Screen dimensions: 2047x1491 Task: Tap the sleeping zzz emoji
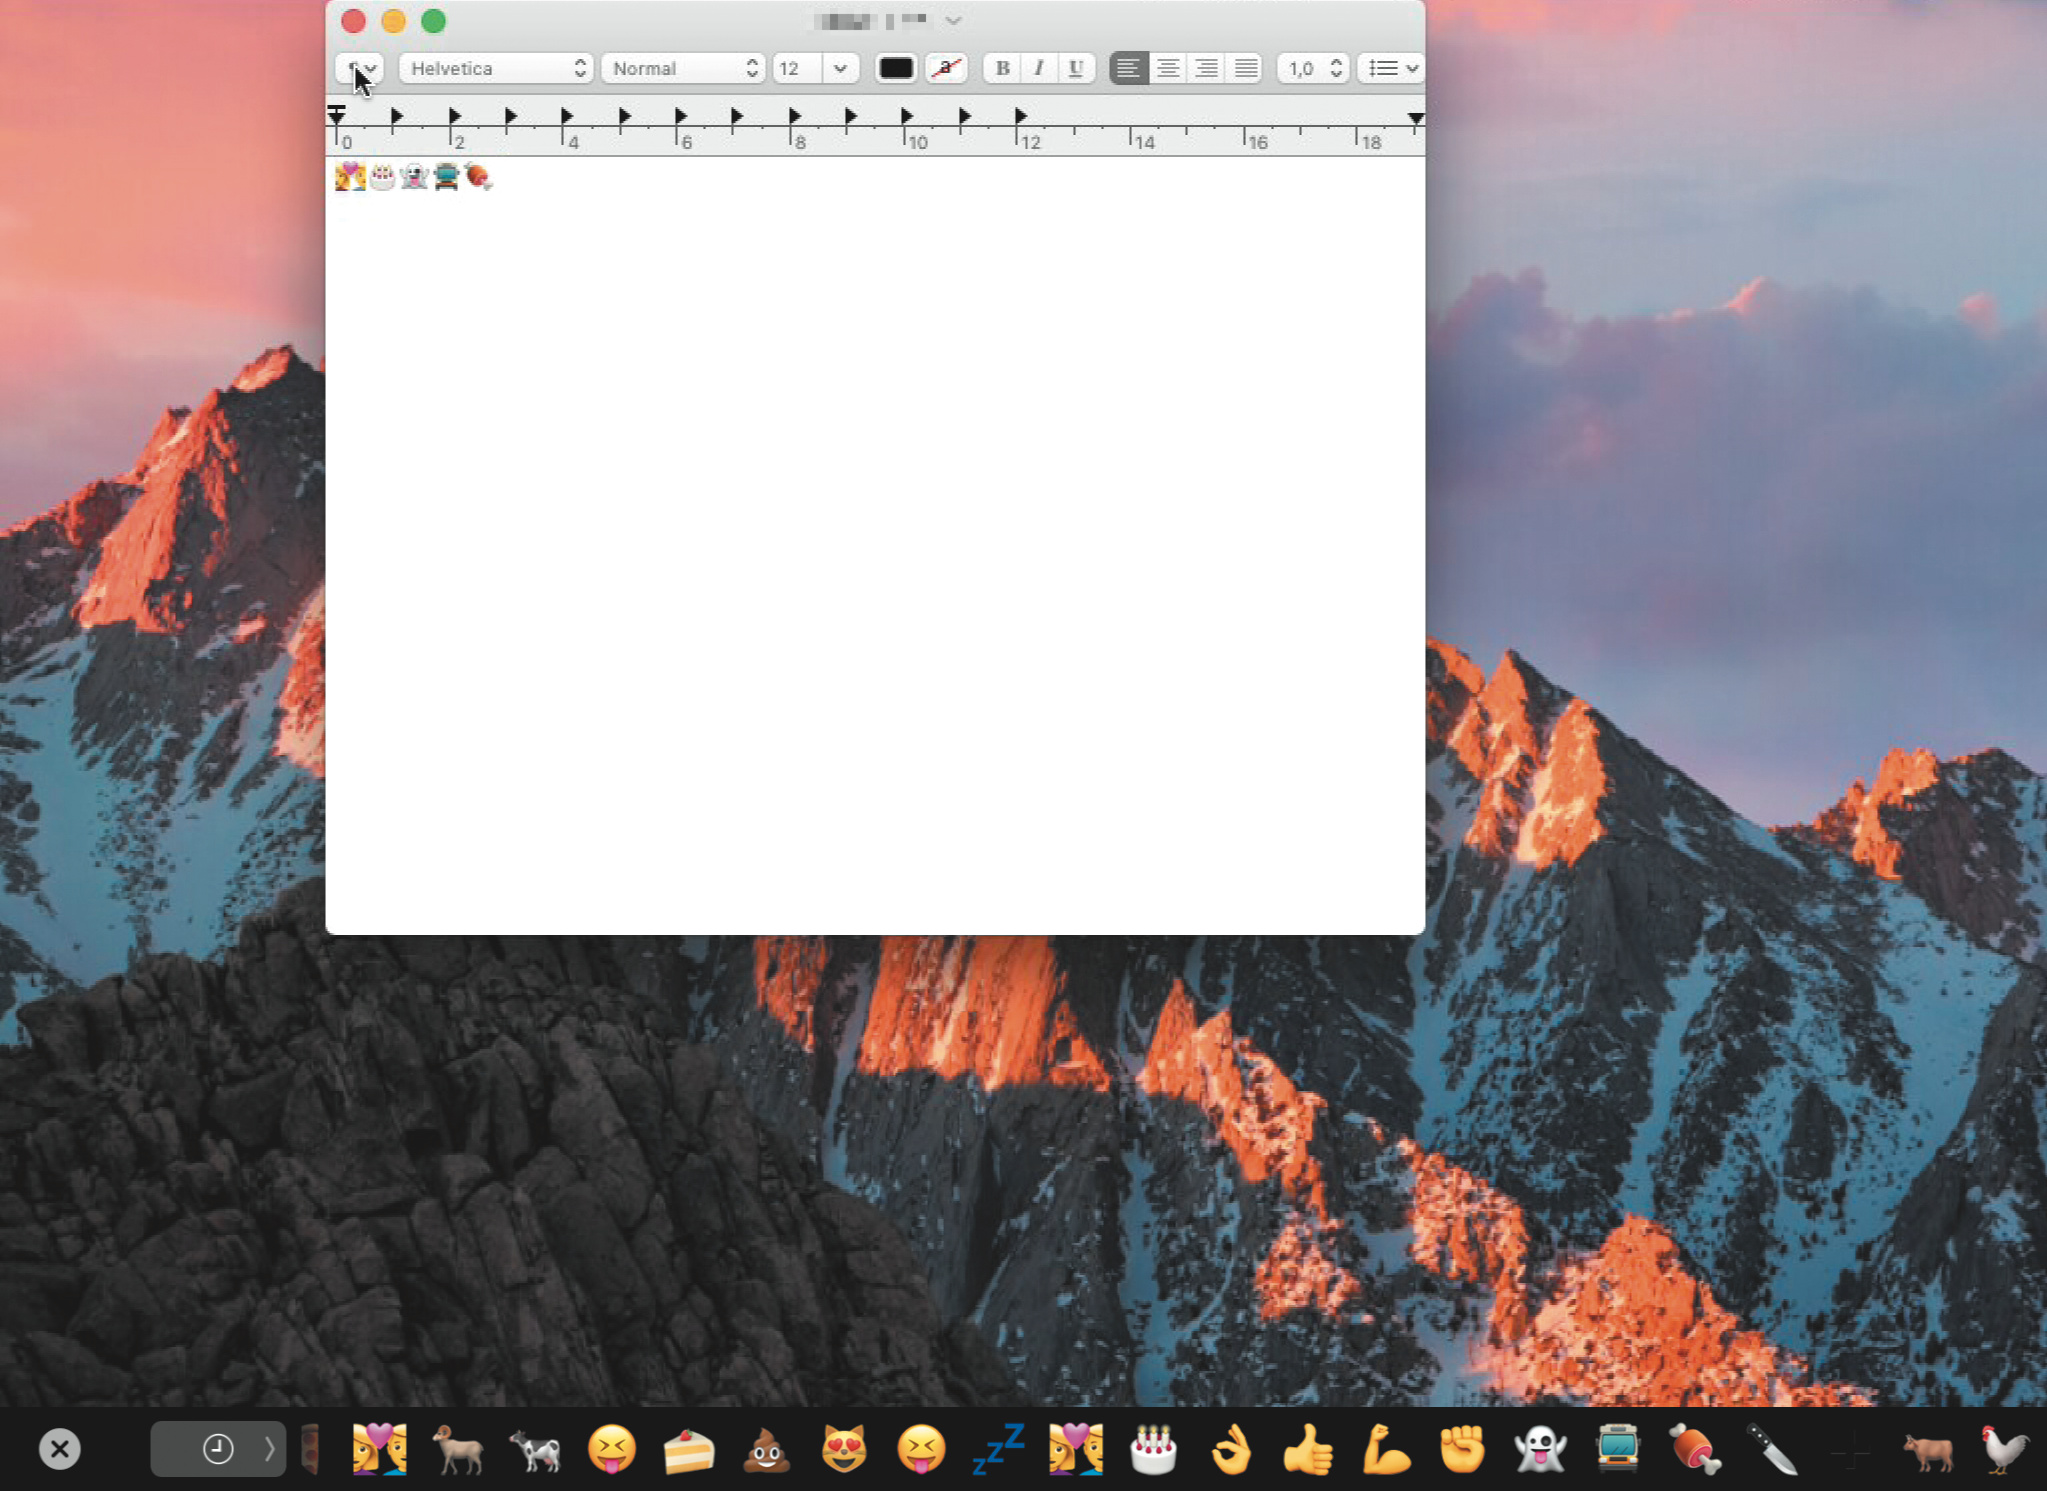point(998,1449)
